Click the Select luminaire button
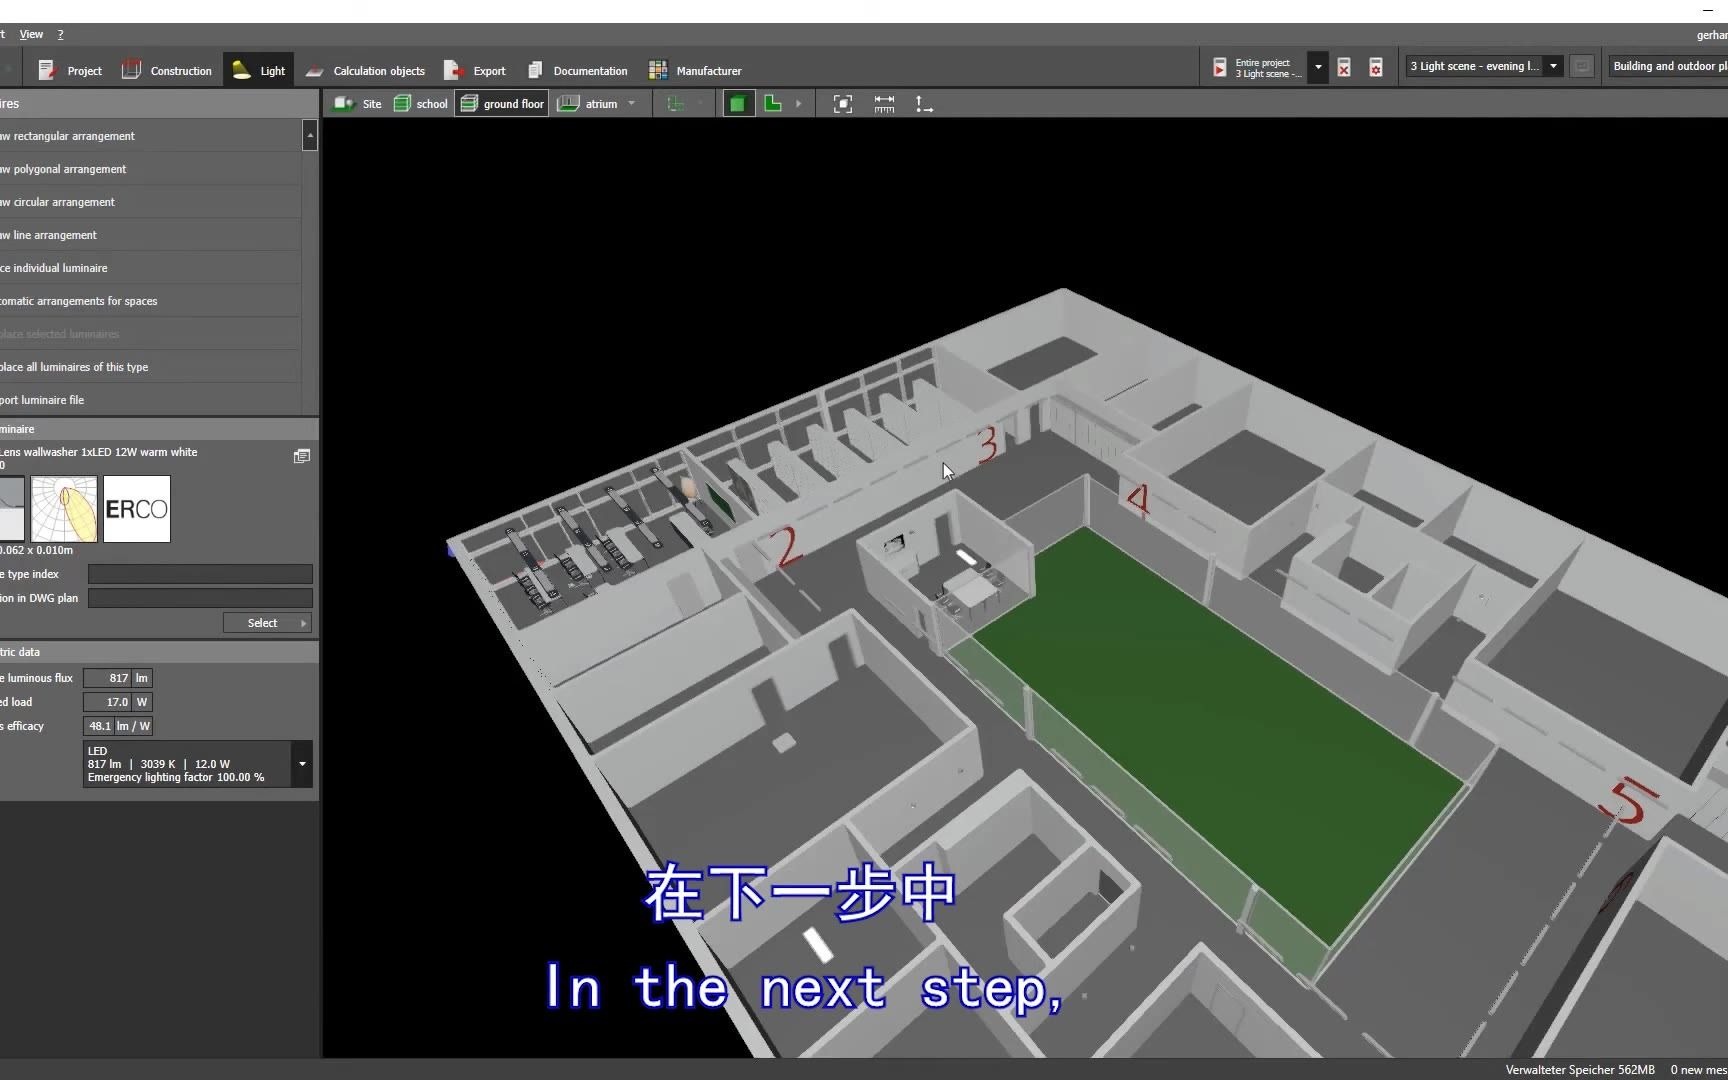 click(267, 623)
